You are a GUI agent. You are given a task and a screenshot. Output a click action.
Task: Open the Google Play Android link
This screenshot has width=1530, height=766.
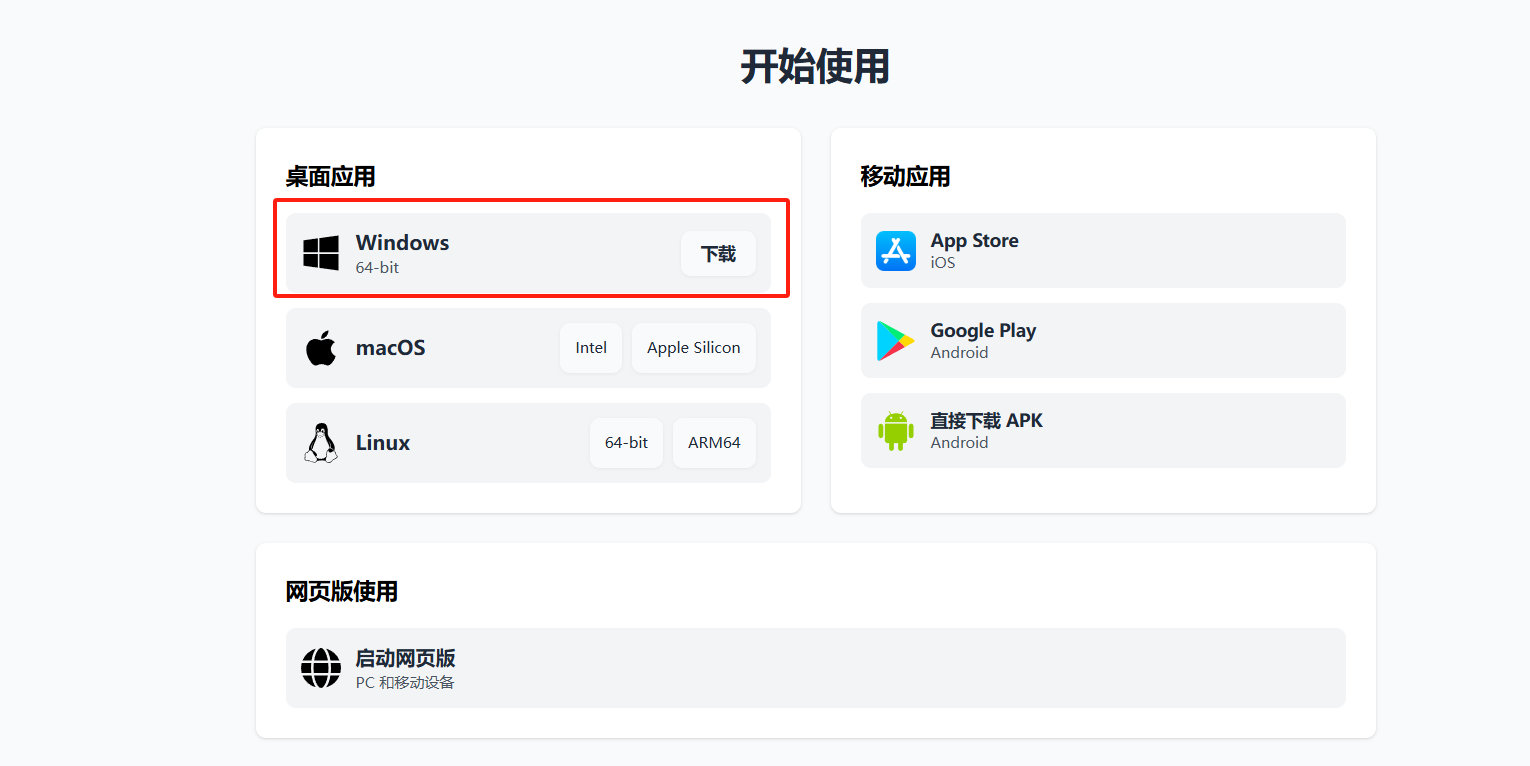point(1103,340)
